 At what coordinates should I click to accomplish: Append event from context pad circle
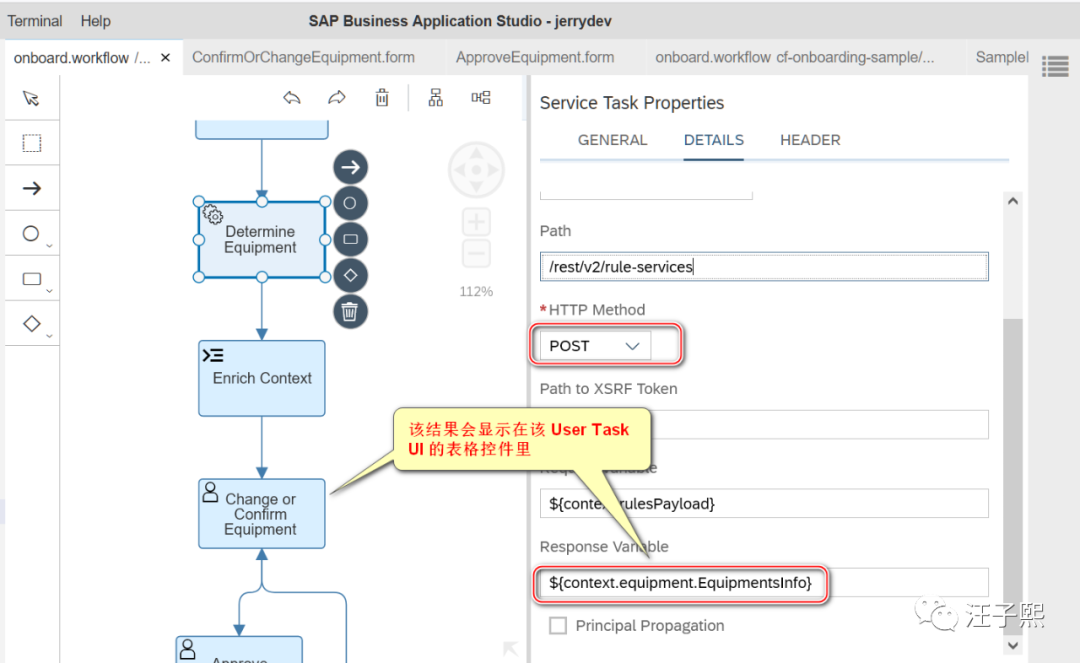(x=350, y=203)
